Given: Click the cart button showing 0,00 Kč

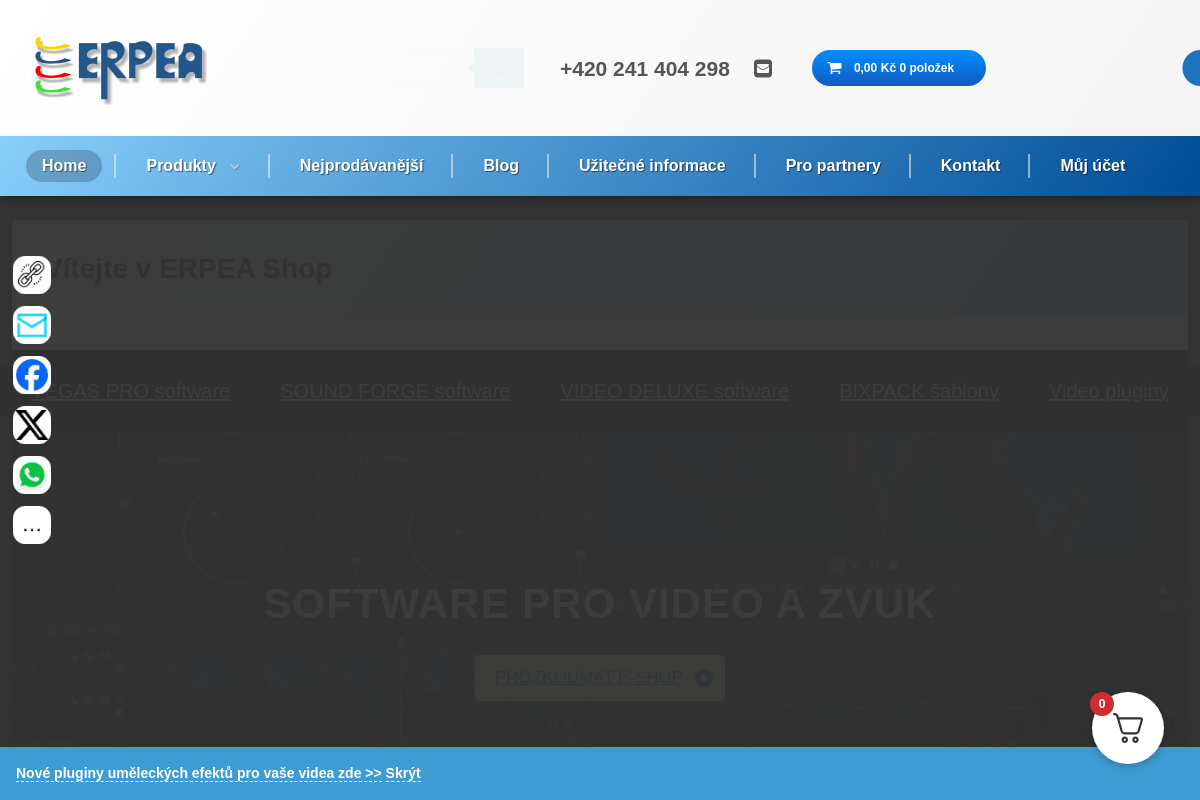Looking at the screenshot, I should tap(898, 68).
